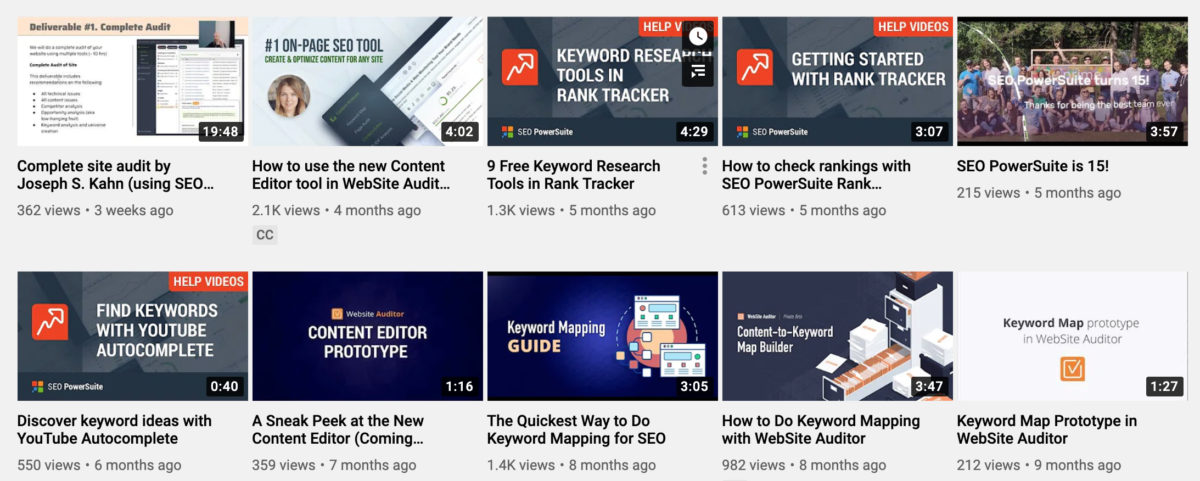Click the title Discover keyword ideas with YouTube Autocomplete
This screenshot has height=481, width=1200.
(115, 429)
